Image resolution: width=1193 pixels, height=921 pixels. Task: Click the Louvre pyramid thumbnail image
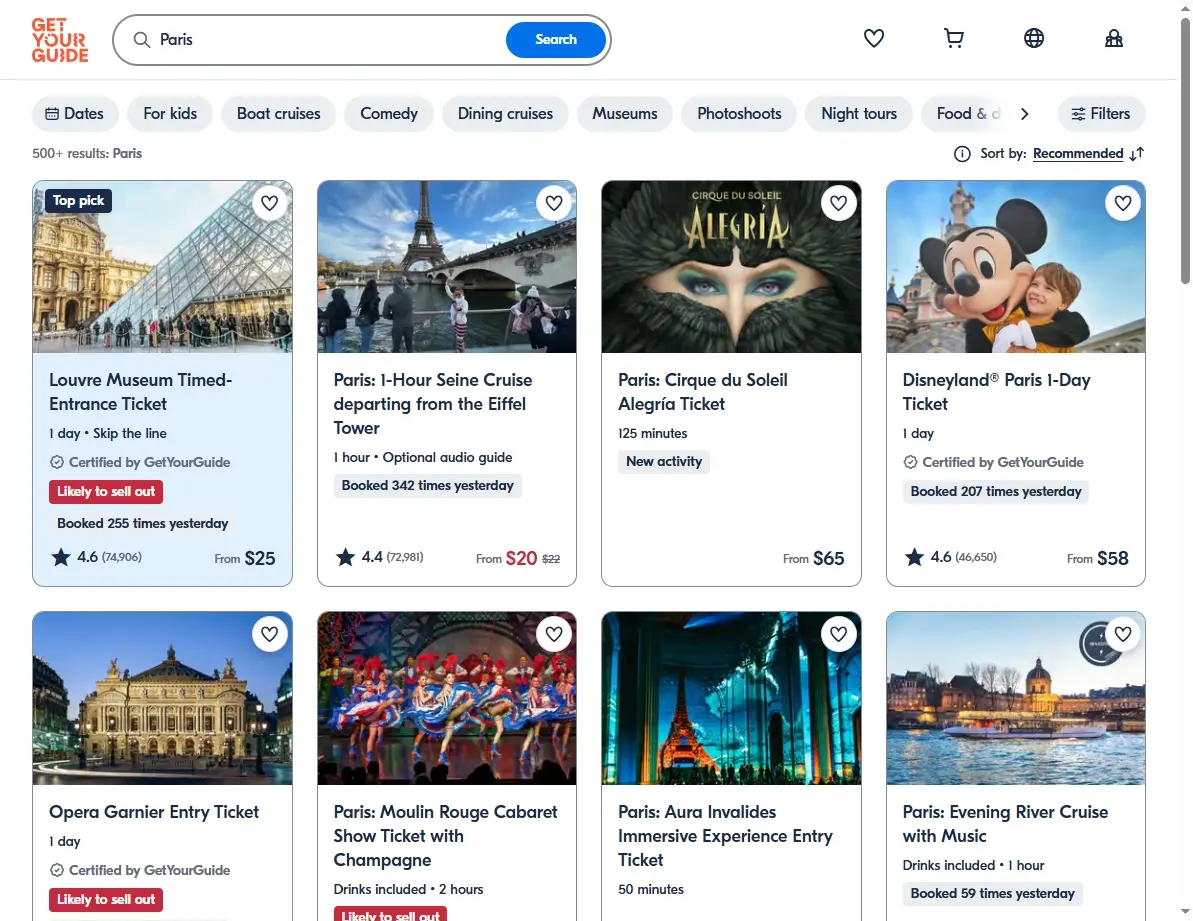pos(162,266)
